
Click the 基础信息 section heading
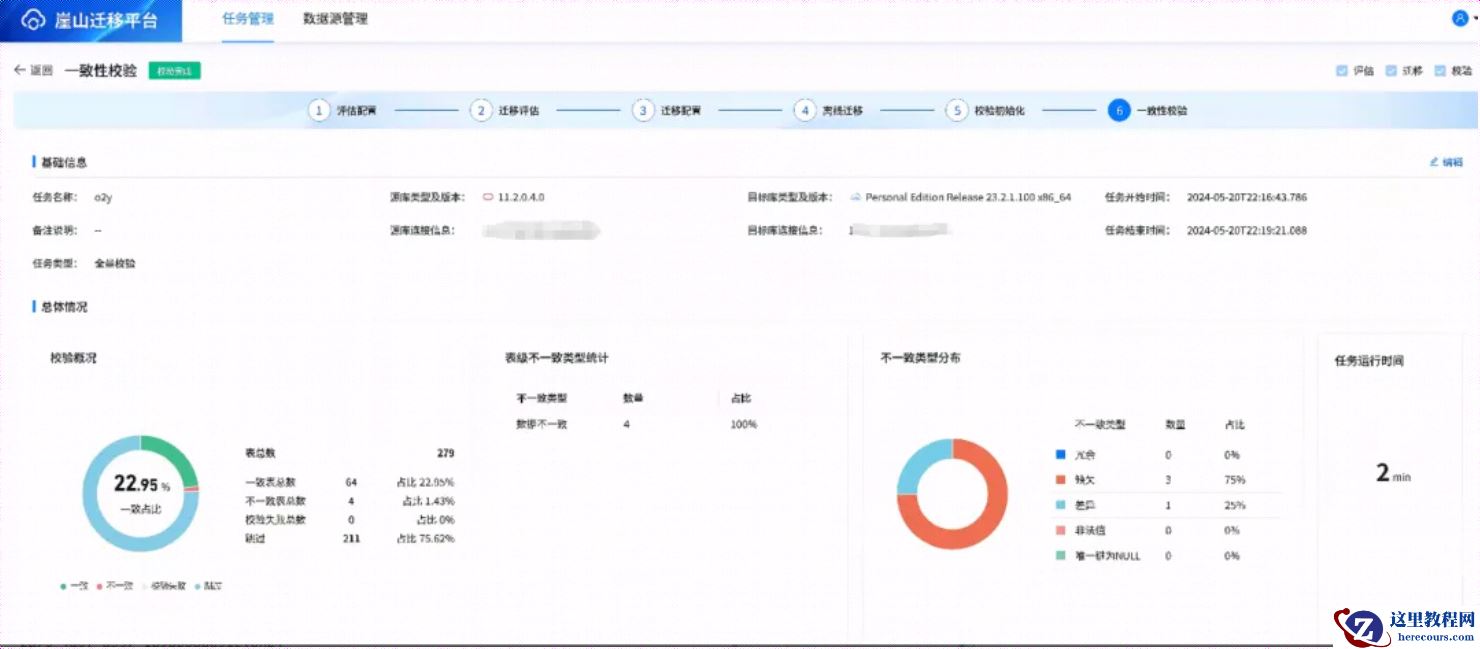coord(63,162)
